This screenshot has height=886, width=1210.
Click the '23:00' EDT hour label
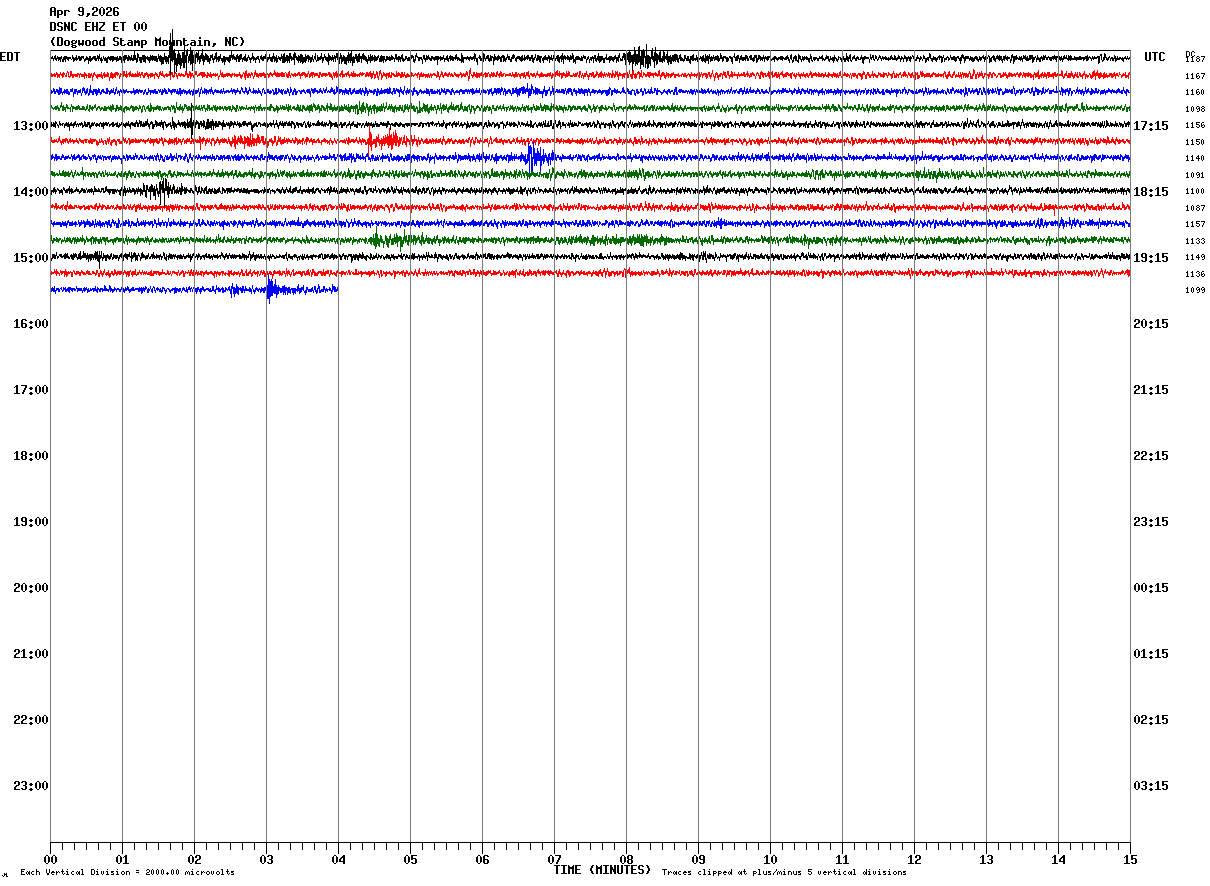31,785
